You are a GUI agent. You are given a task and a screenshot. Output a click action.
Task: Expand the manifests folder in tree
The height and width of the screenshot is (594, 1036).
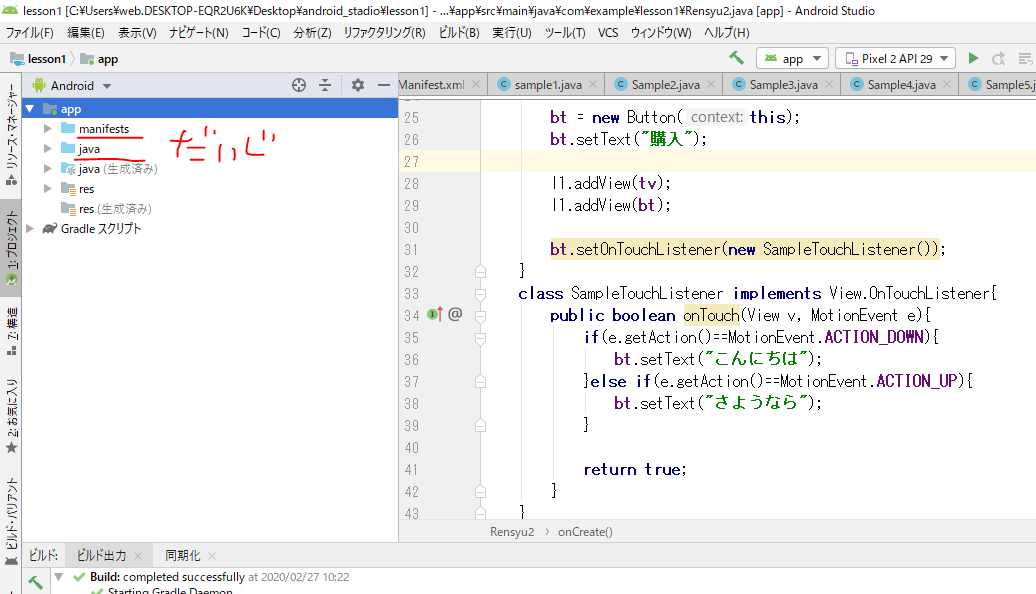point(47,129)
